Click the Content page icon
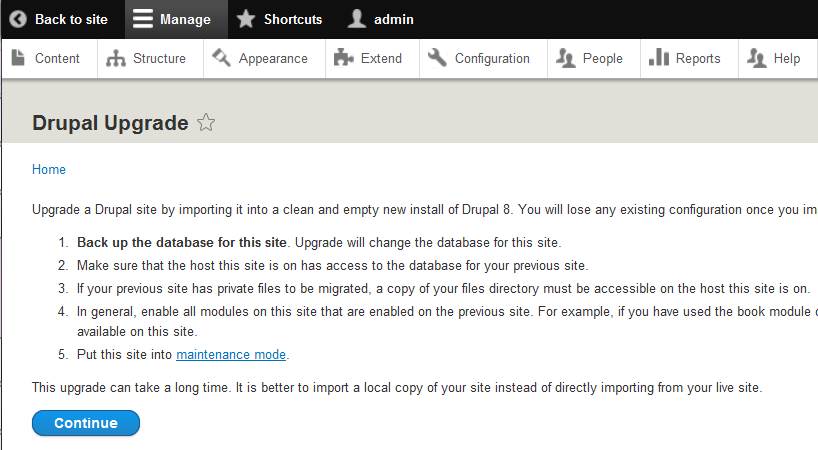Image resolution: width=818 pixels, height=450 pixels. tap(18, 58)
